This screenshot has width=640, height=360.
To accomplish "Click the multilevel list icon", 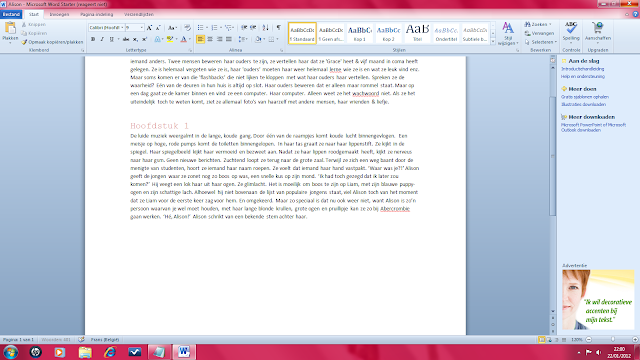I will [229, 28].
